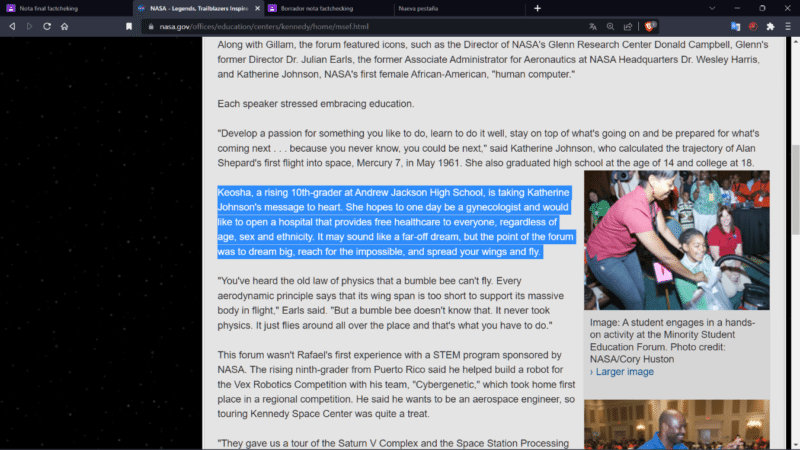Open a new tab with plus button

pyautogui.click(x=537, y=8)
